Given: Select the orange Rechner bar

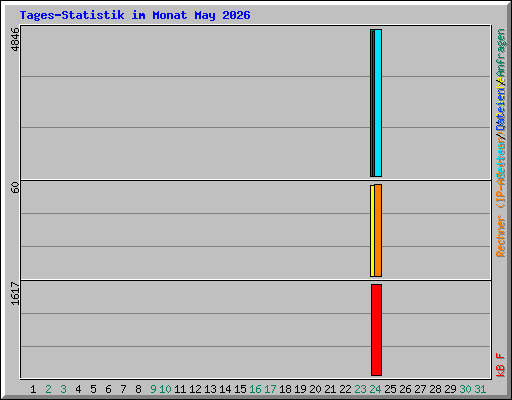Looking at the screenshot, I should click(378, 230).
